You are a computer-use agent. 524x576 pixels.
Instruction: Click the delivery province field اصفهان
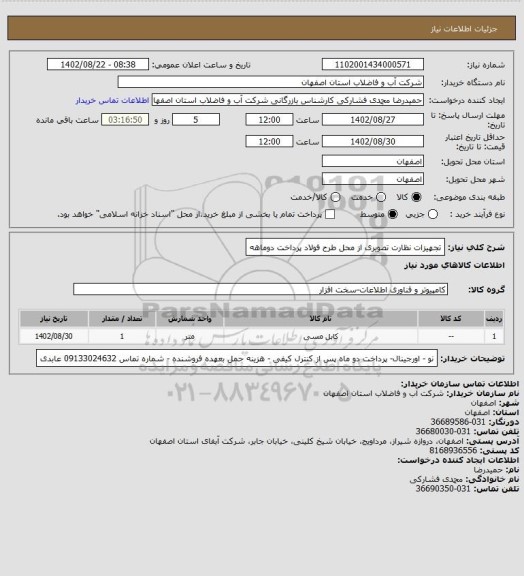(373, 161)
